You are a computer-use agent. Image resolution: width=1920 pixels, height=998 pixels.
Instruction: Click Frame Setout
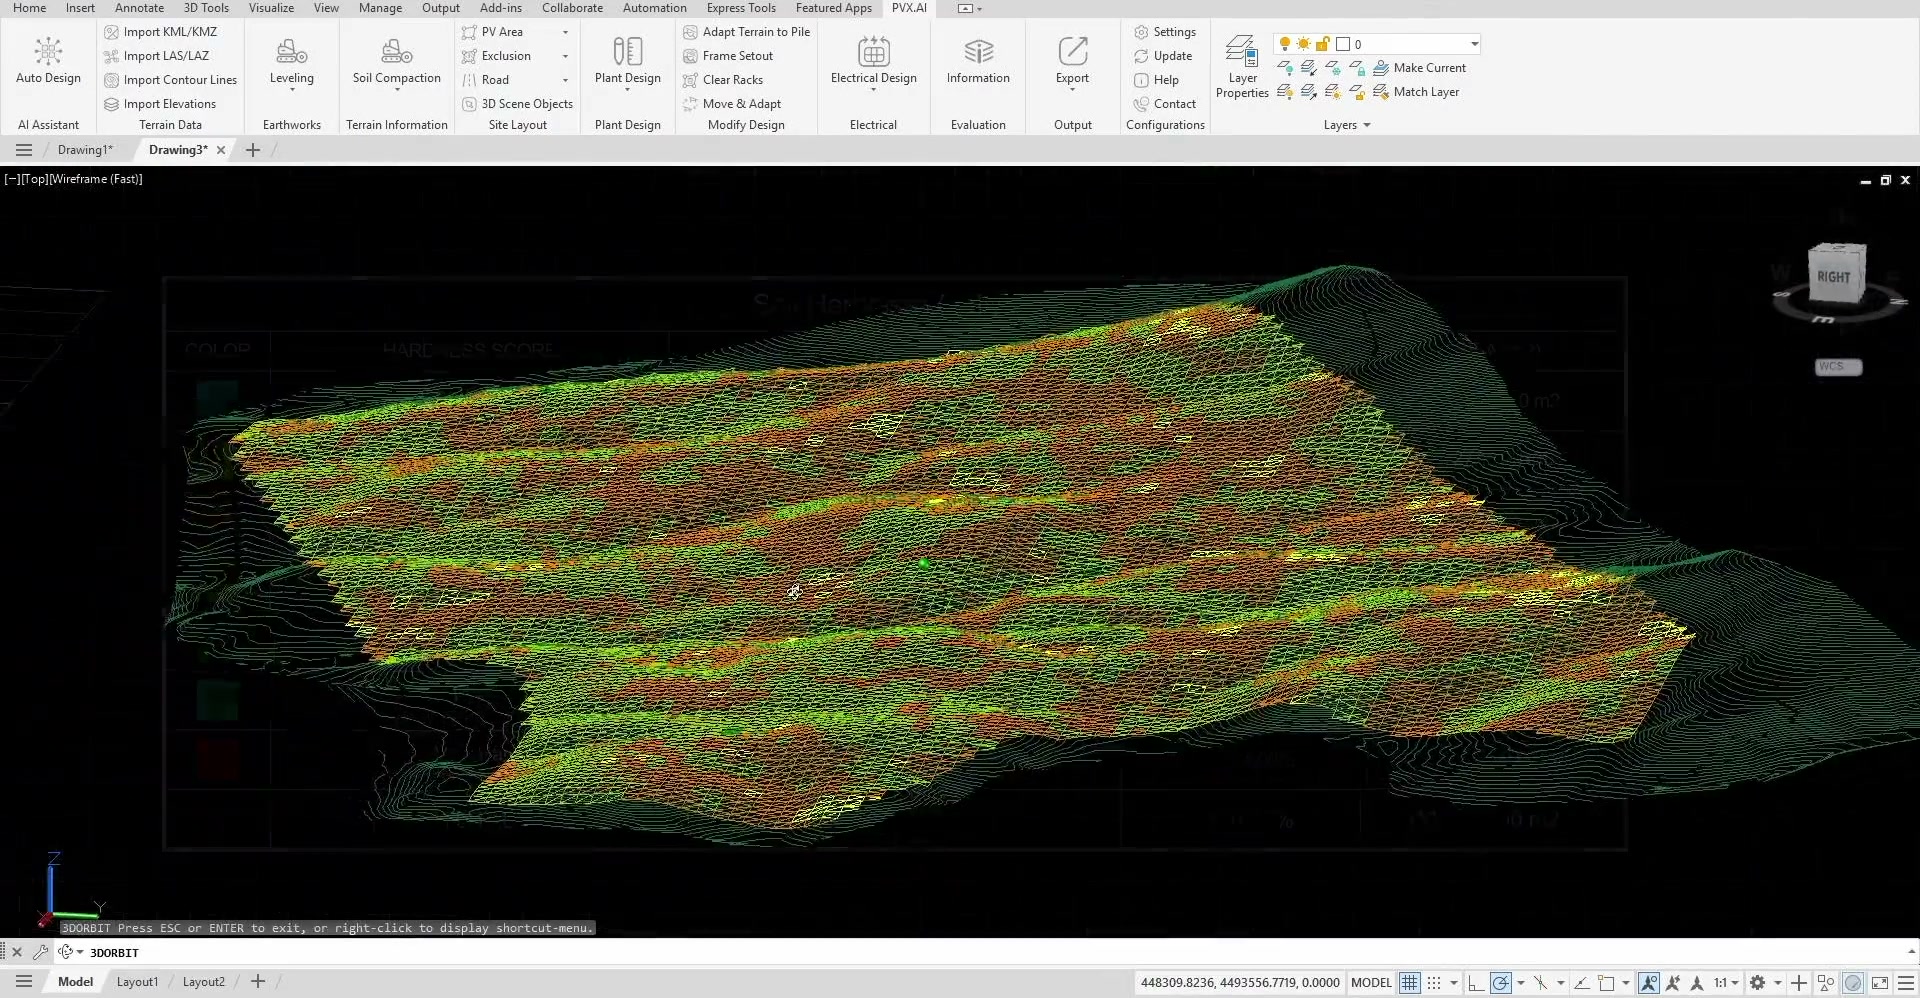pos(728,56)
